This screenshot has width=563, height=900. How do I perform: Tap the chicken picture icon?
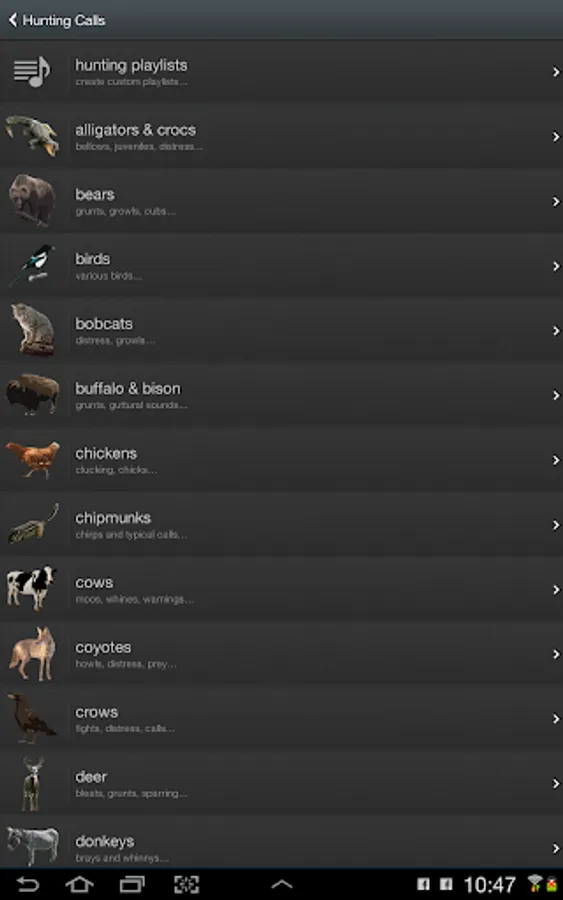coord(33,459)
